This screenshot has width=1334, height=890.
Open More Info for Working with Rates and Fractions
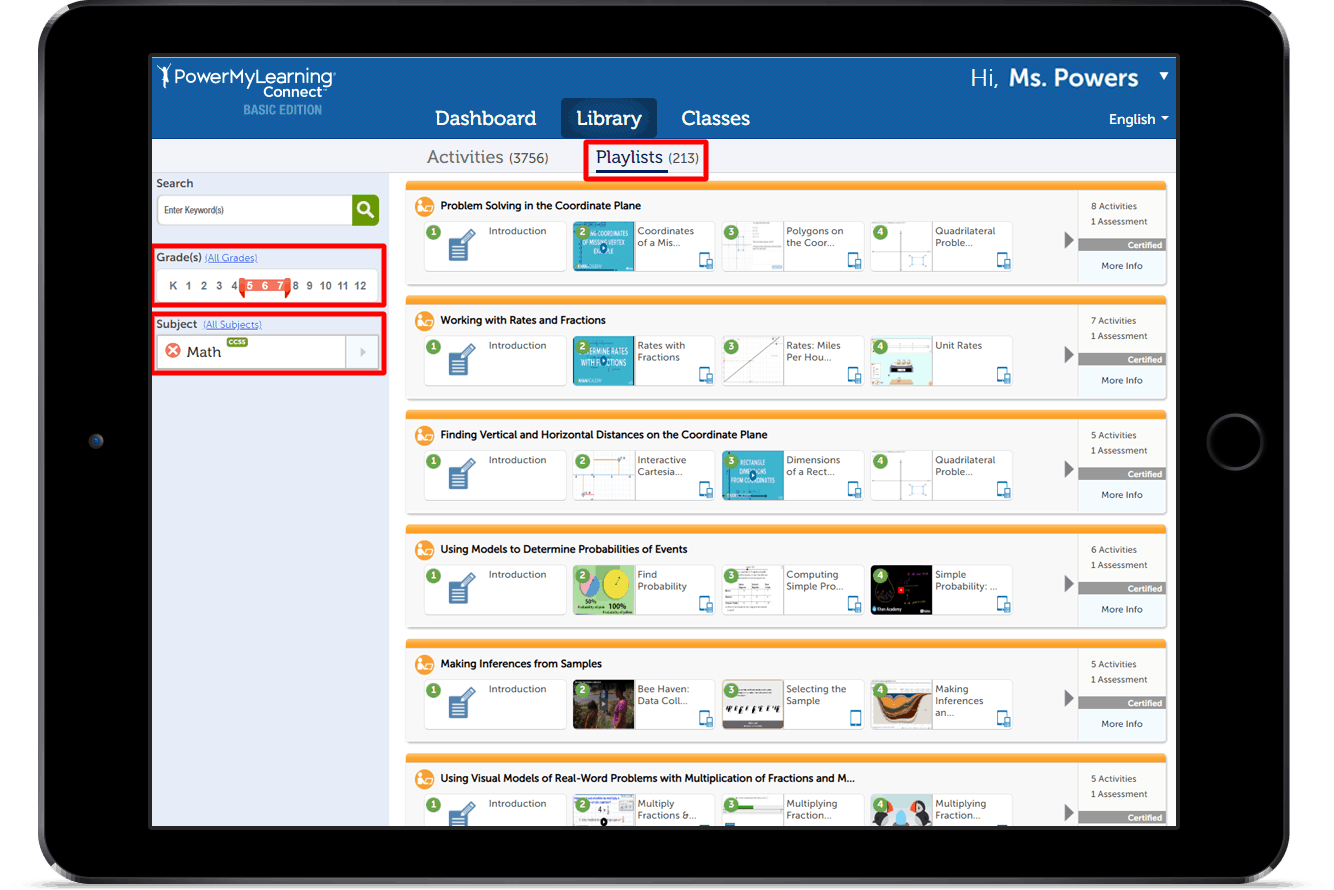click(1122, 380)
